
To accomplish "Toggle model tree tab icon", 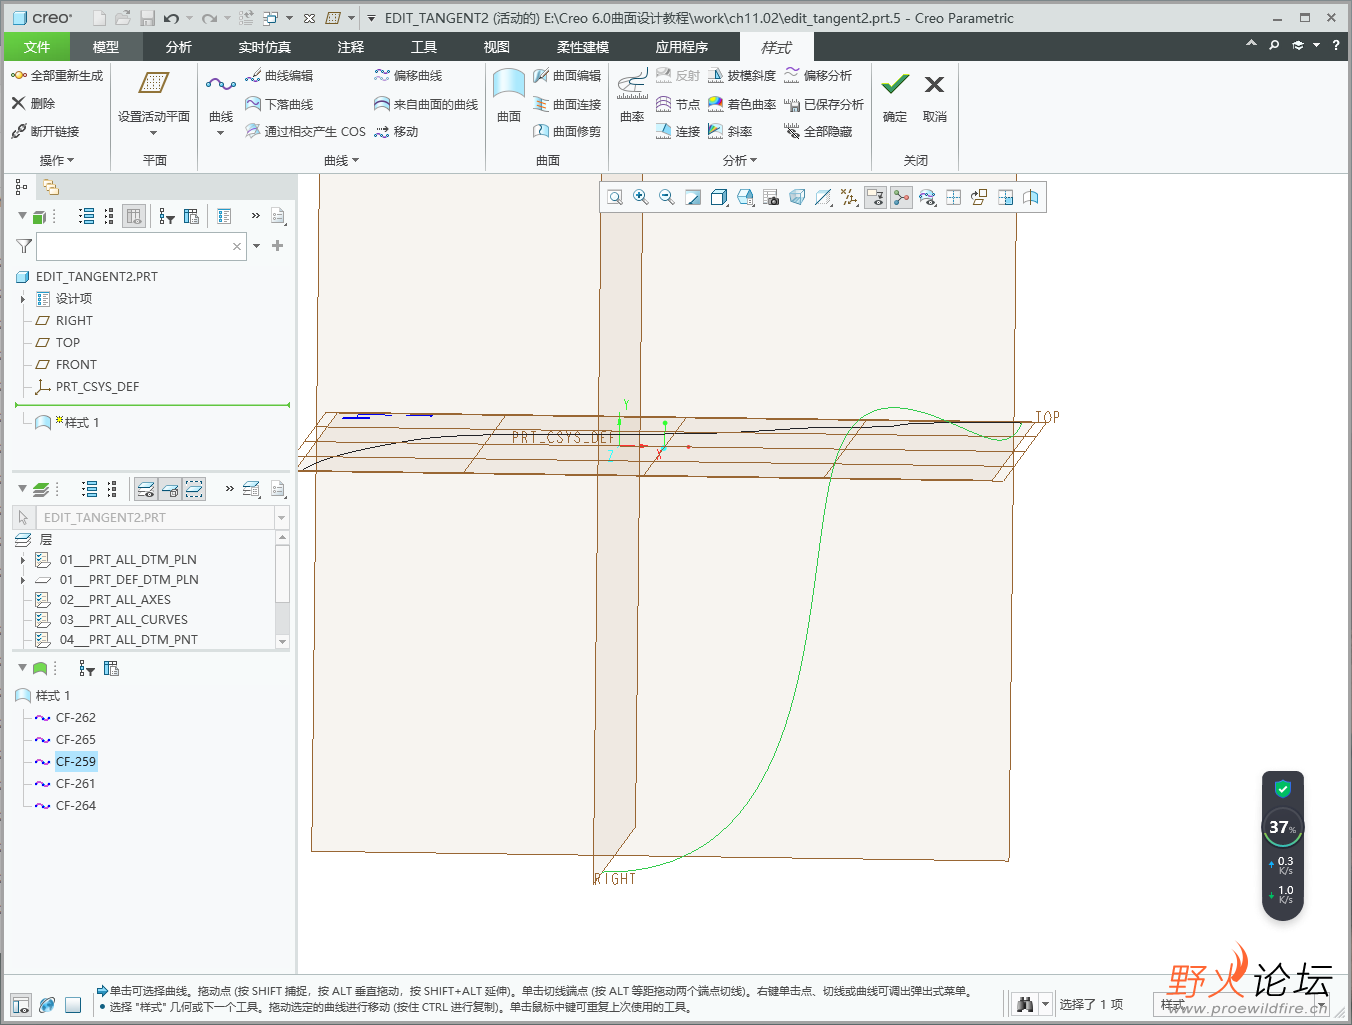I will (x=21, y=187).
